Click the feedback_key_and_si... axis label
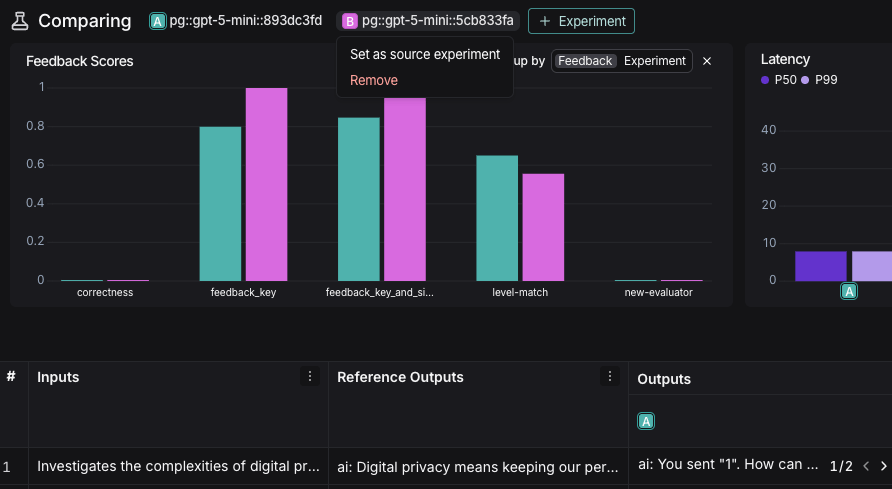The height and width of the screenshot is (489, 892). [x=379, y=292]
